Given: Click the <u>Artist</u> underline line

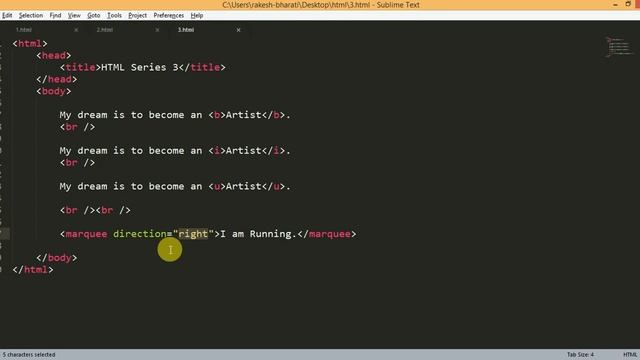Looking at the screenshot, I should [x=175, y=187].
